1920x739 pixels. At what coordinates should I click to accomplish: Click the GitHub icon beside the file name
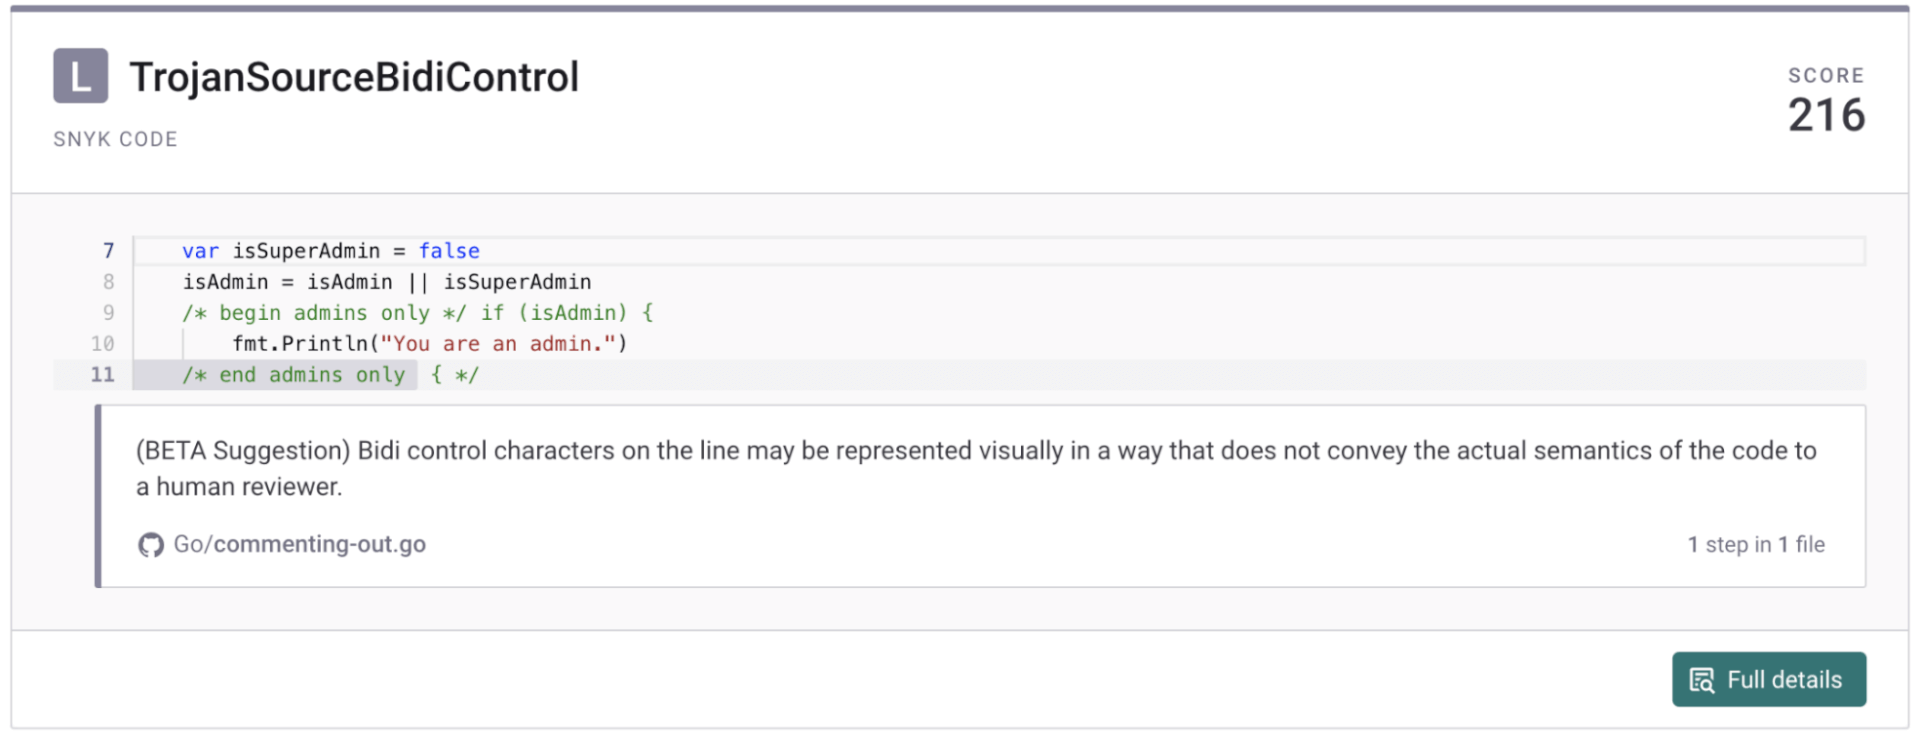pos(150,545)
